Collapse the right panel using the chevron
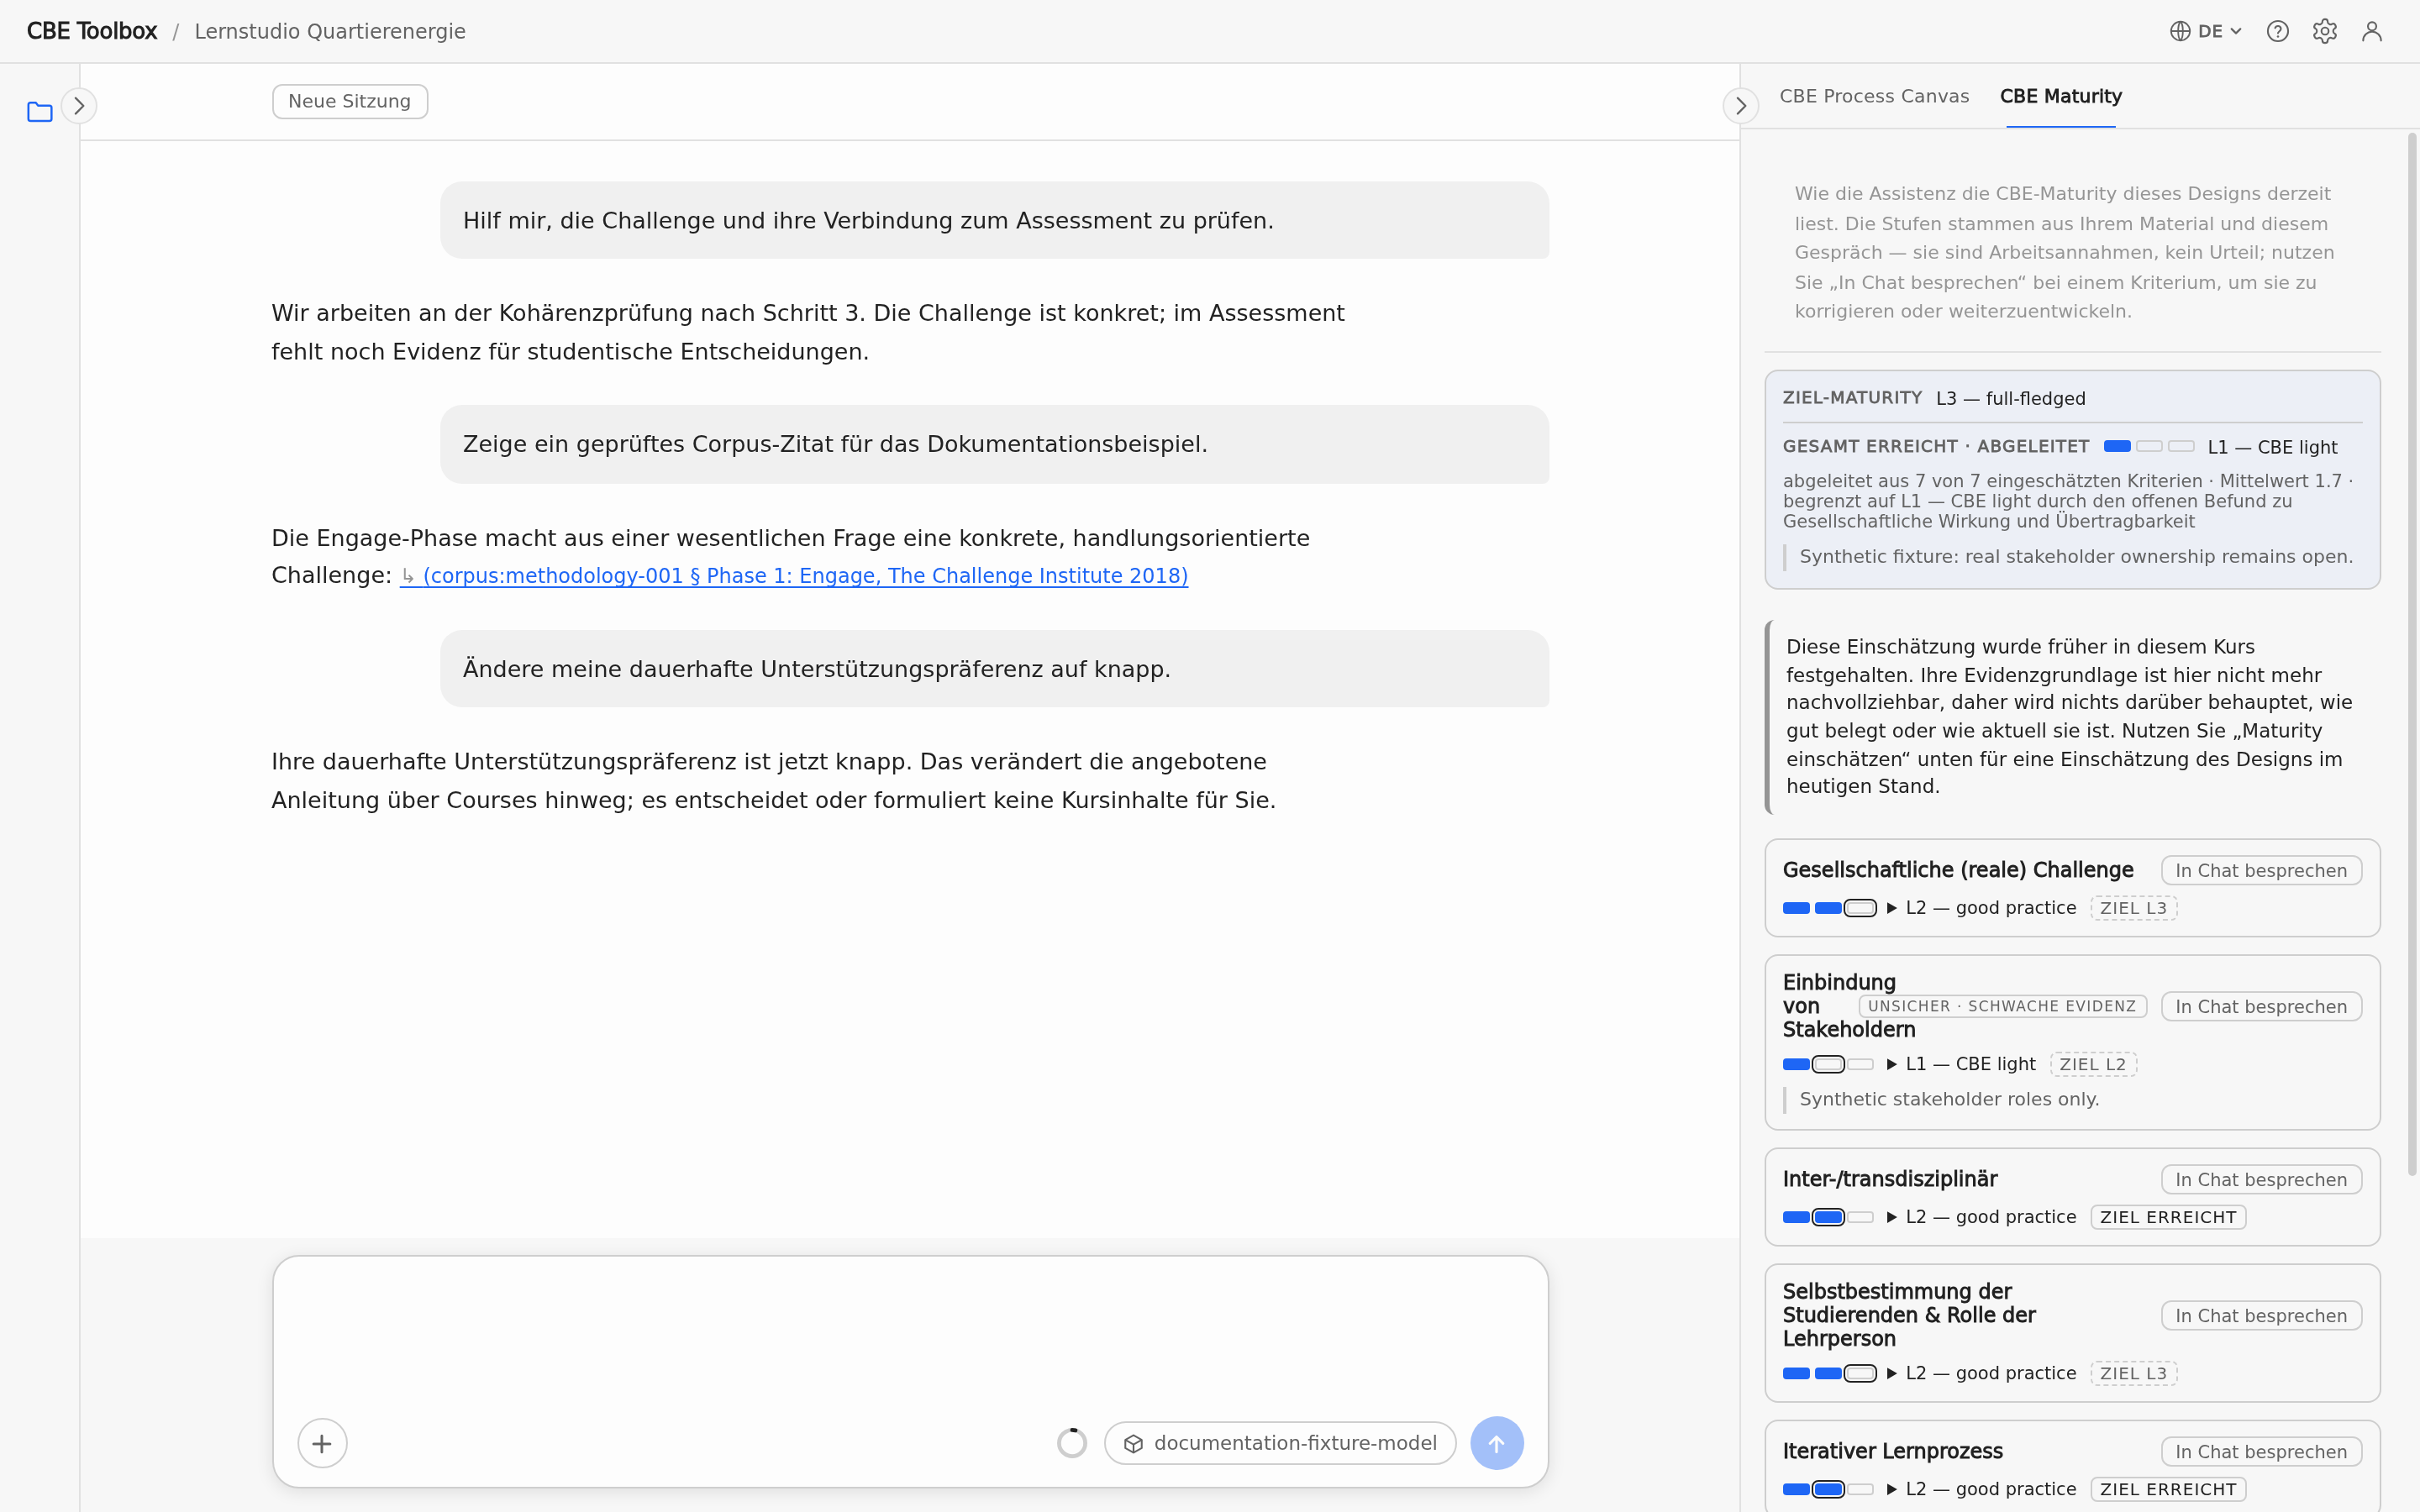 coord(1741,105)
